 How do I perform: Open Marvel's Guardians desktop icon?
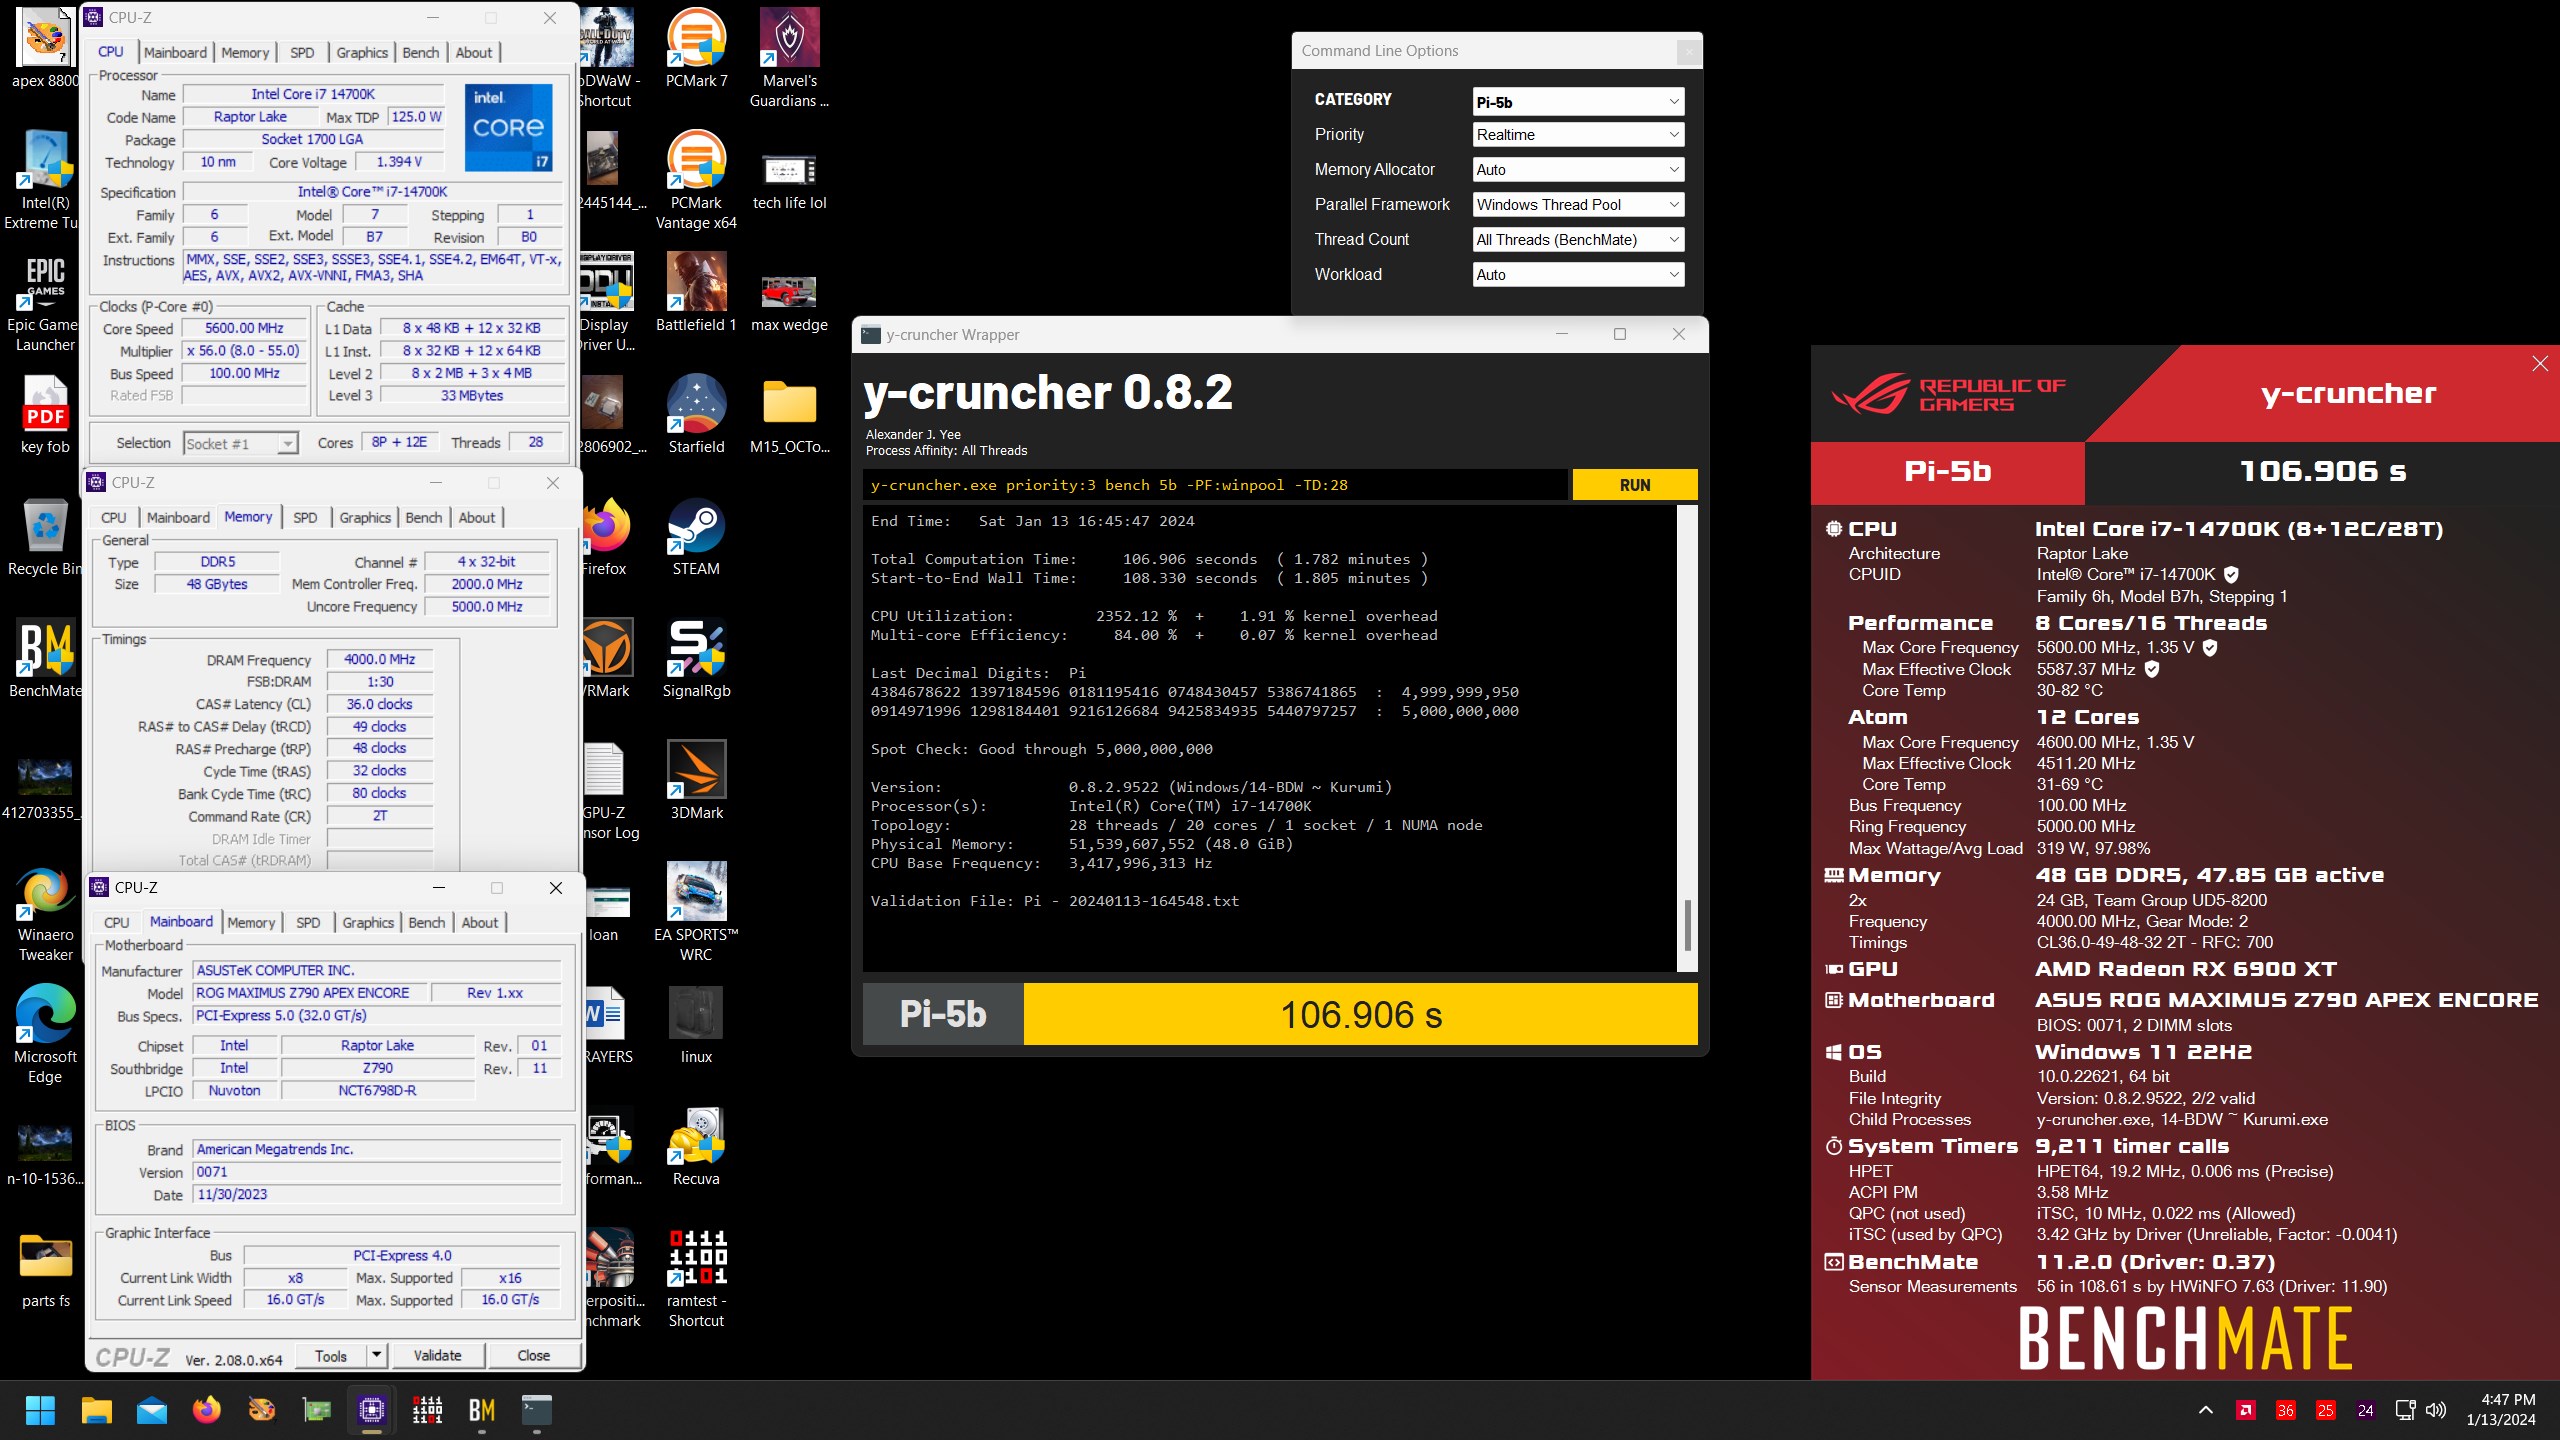pyautogui.click(x=789, y=58)
